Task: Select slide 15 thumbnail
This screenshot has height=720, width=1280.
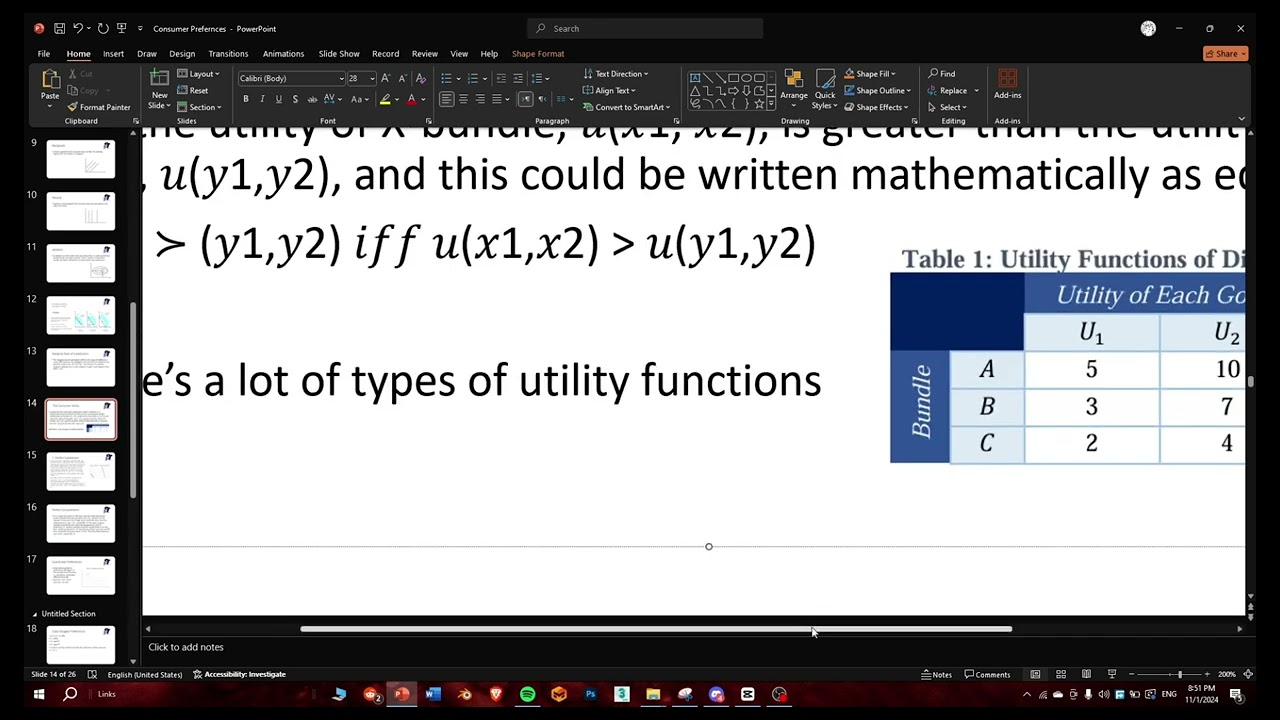Action: (81, 471)
